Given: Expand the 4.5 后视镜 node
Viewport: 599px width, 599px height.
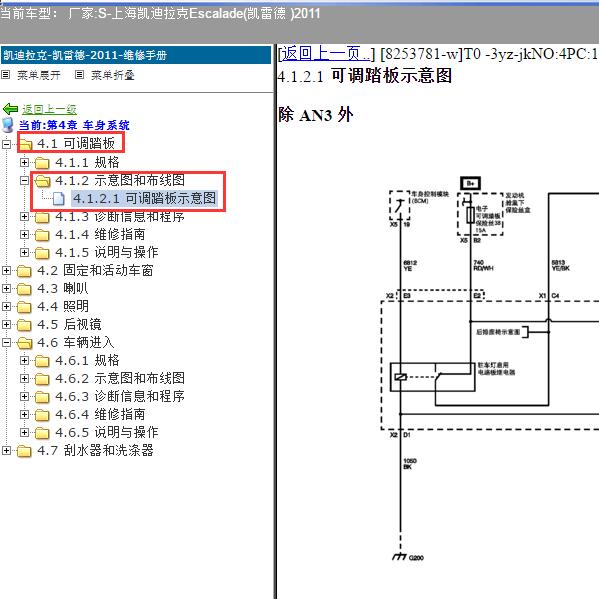Looking at the screenshot, I should pos(6,324).
